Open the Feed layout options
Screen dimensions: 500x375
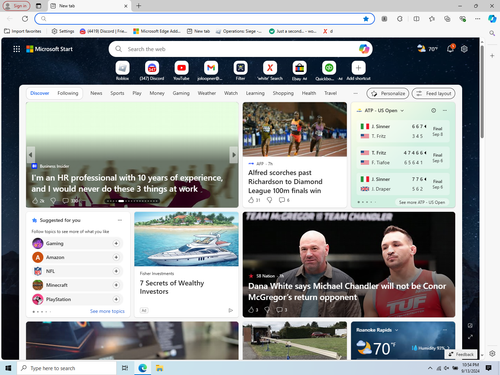[x=433, y=93]
